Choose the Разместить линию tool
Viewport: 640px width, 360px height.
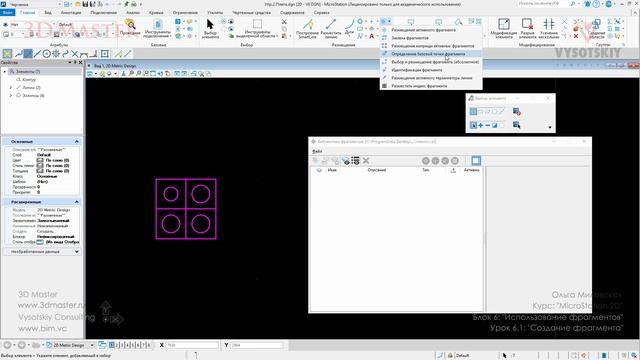click(x=331, y=29)
